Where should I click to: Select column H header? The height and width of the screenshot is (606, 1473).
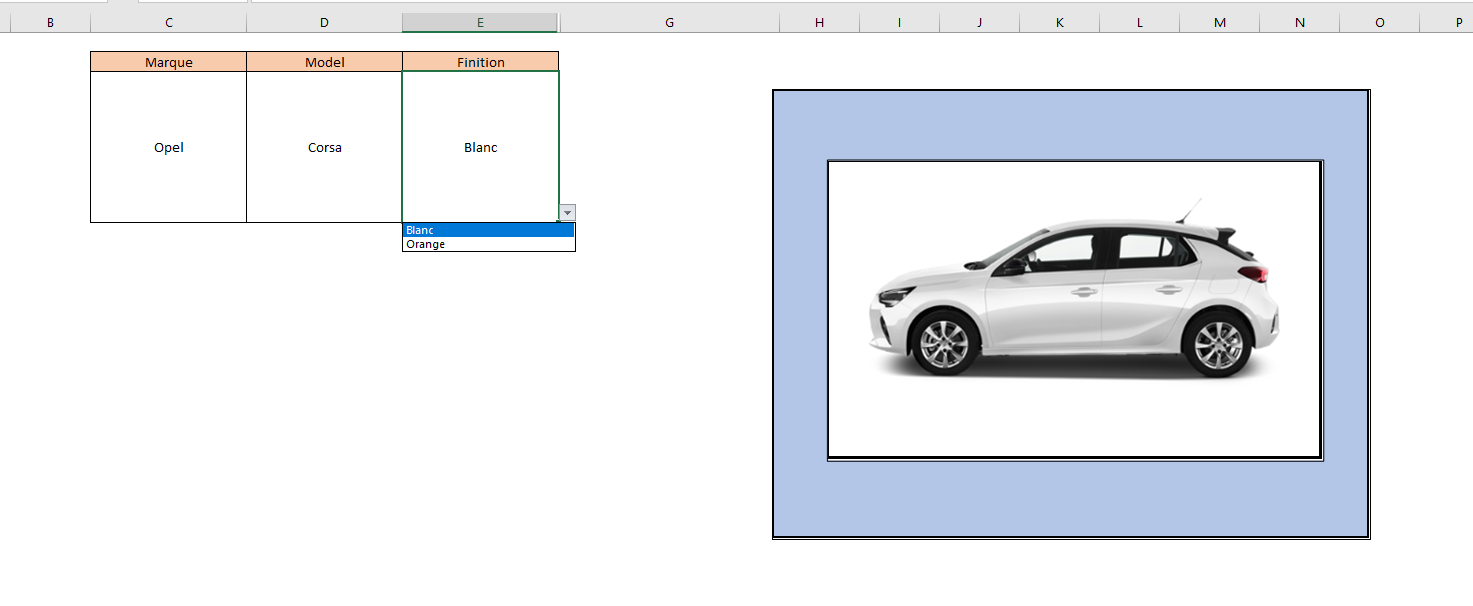point(820,22)
